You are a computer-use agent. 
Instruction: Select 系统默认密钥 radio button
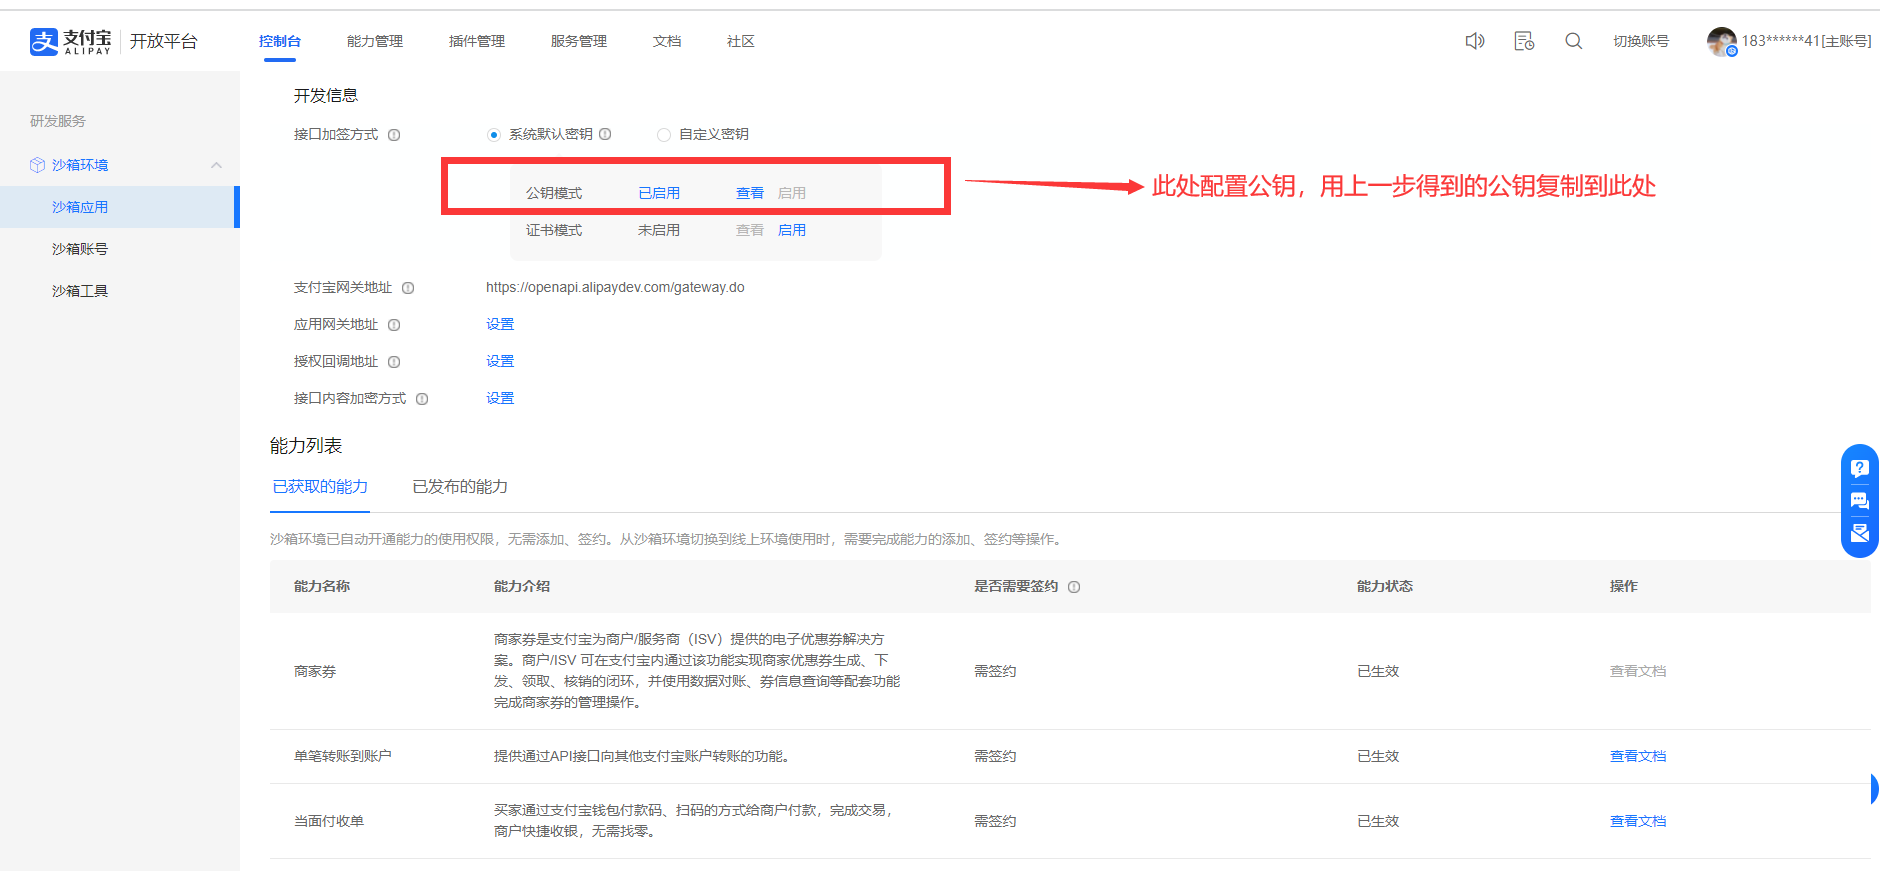pyautogui.click(x=493, y=135)
